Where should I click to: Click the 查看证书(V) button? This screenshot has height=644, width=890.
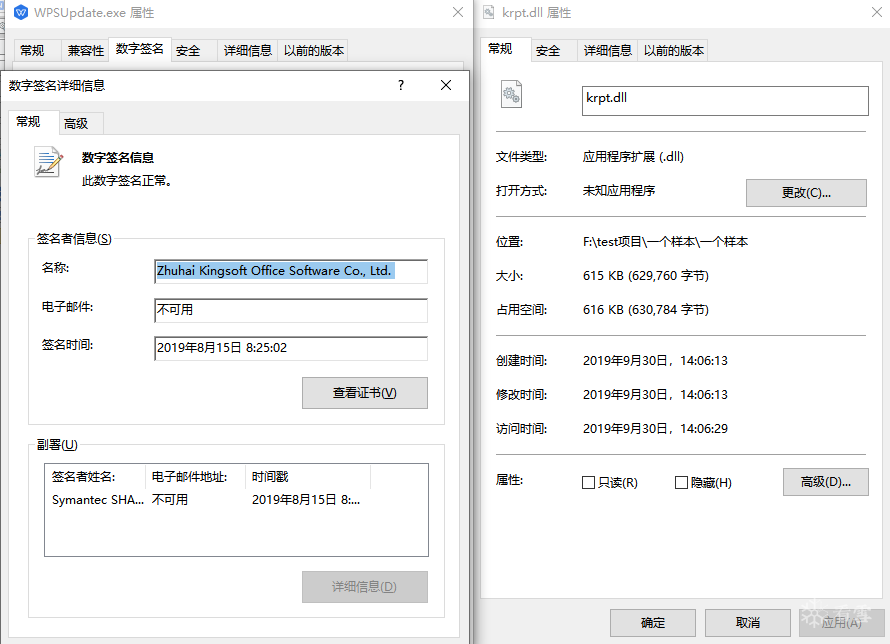(x=365, y=393)
